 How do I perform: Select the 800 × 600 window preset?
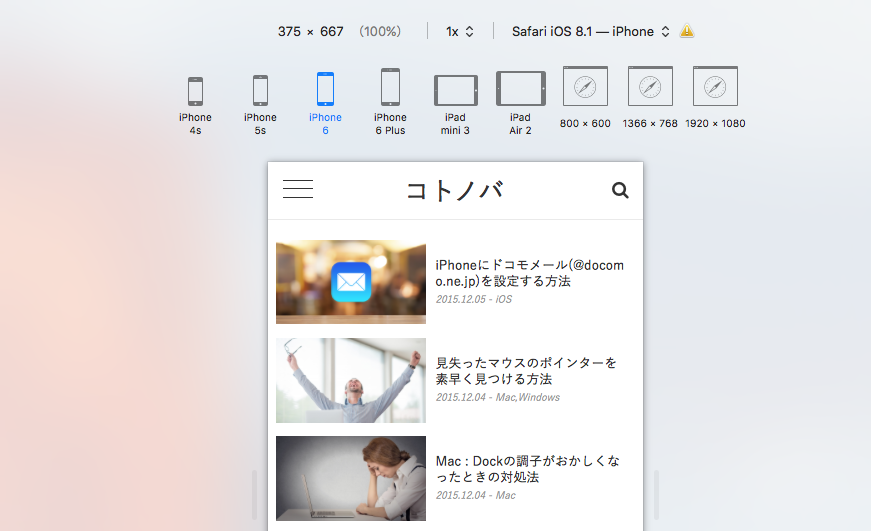pos(585,86)
